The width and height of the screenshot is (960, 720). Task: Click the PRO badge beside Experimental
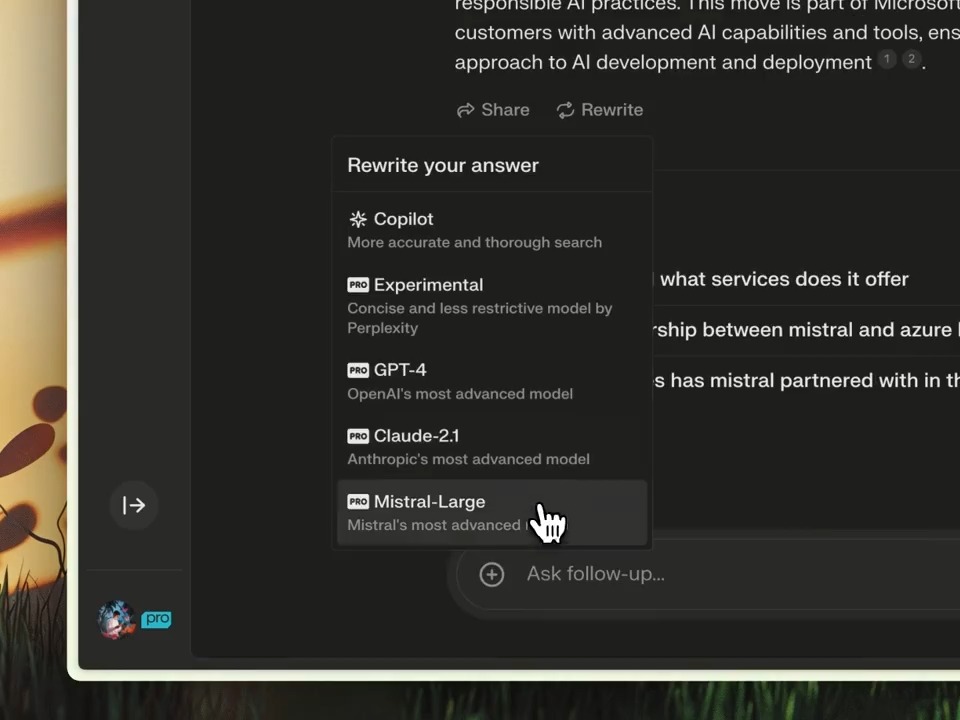(x=358, y=285)
